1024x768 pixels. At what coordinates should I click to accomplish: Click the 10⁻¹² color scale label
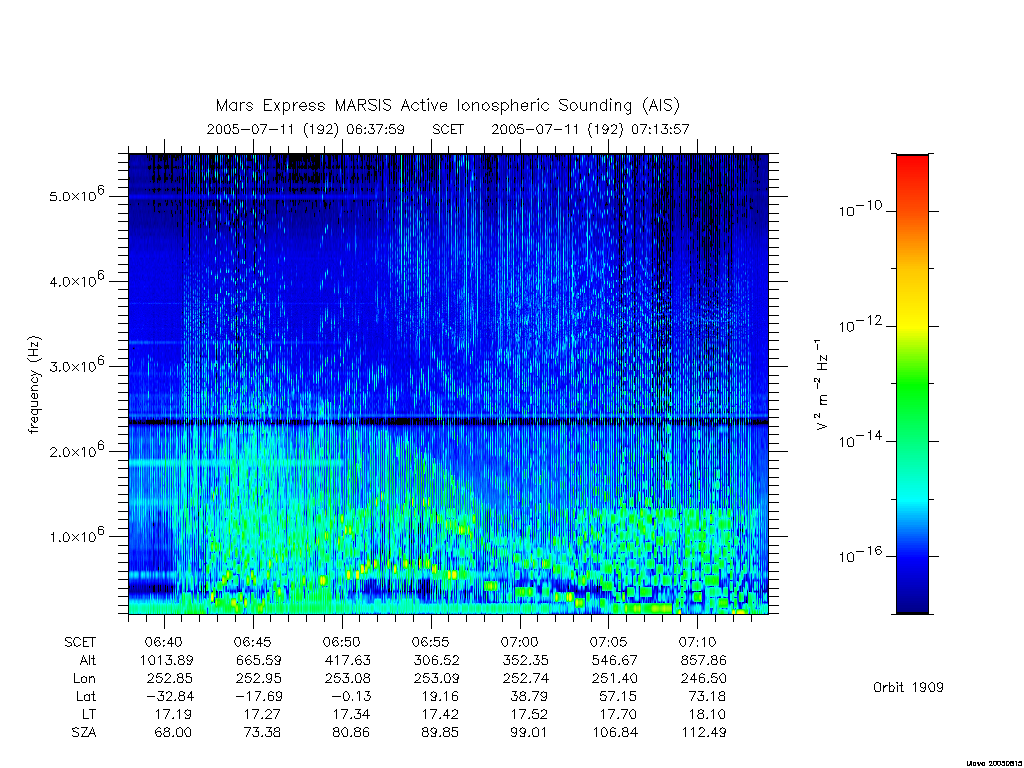tap(860, 325)
